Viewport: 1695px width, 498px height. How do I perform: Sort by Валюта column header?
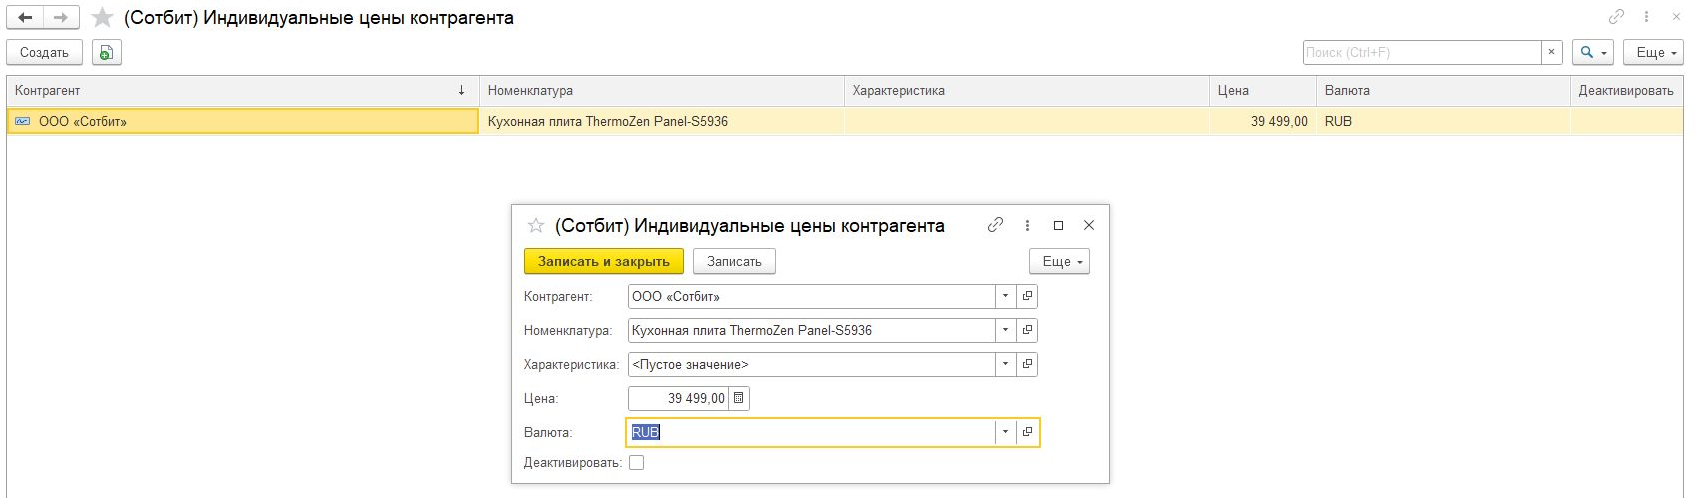pos(1443,90)
